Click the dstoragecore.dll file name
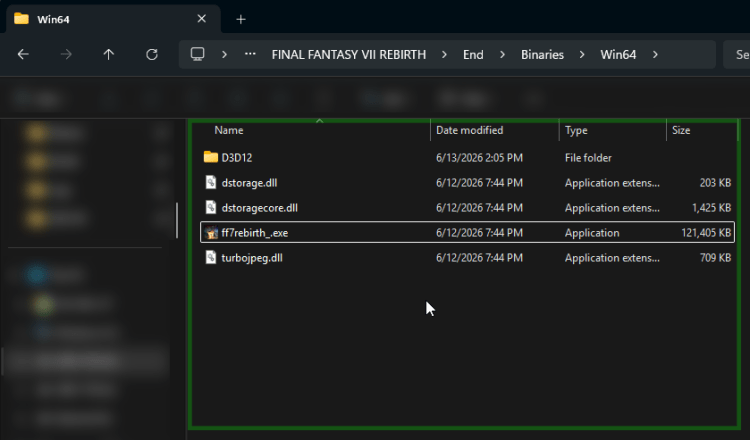 click(x=259, y=208)
